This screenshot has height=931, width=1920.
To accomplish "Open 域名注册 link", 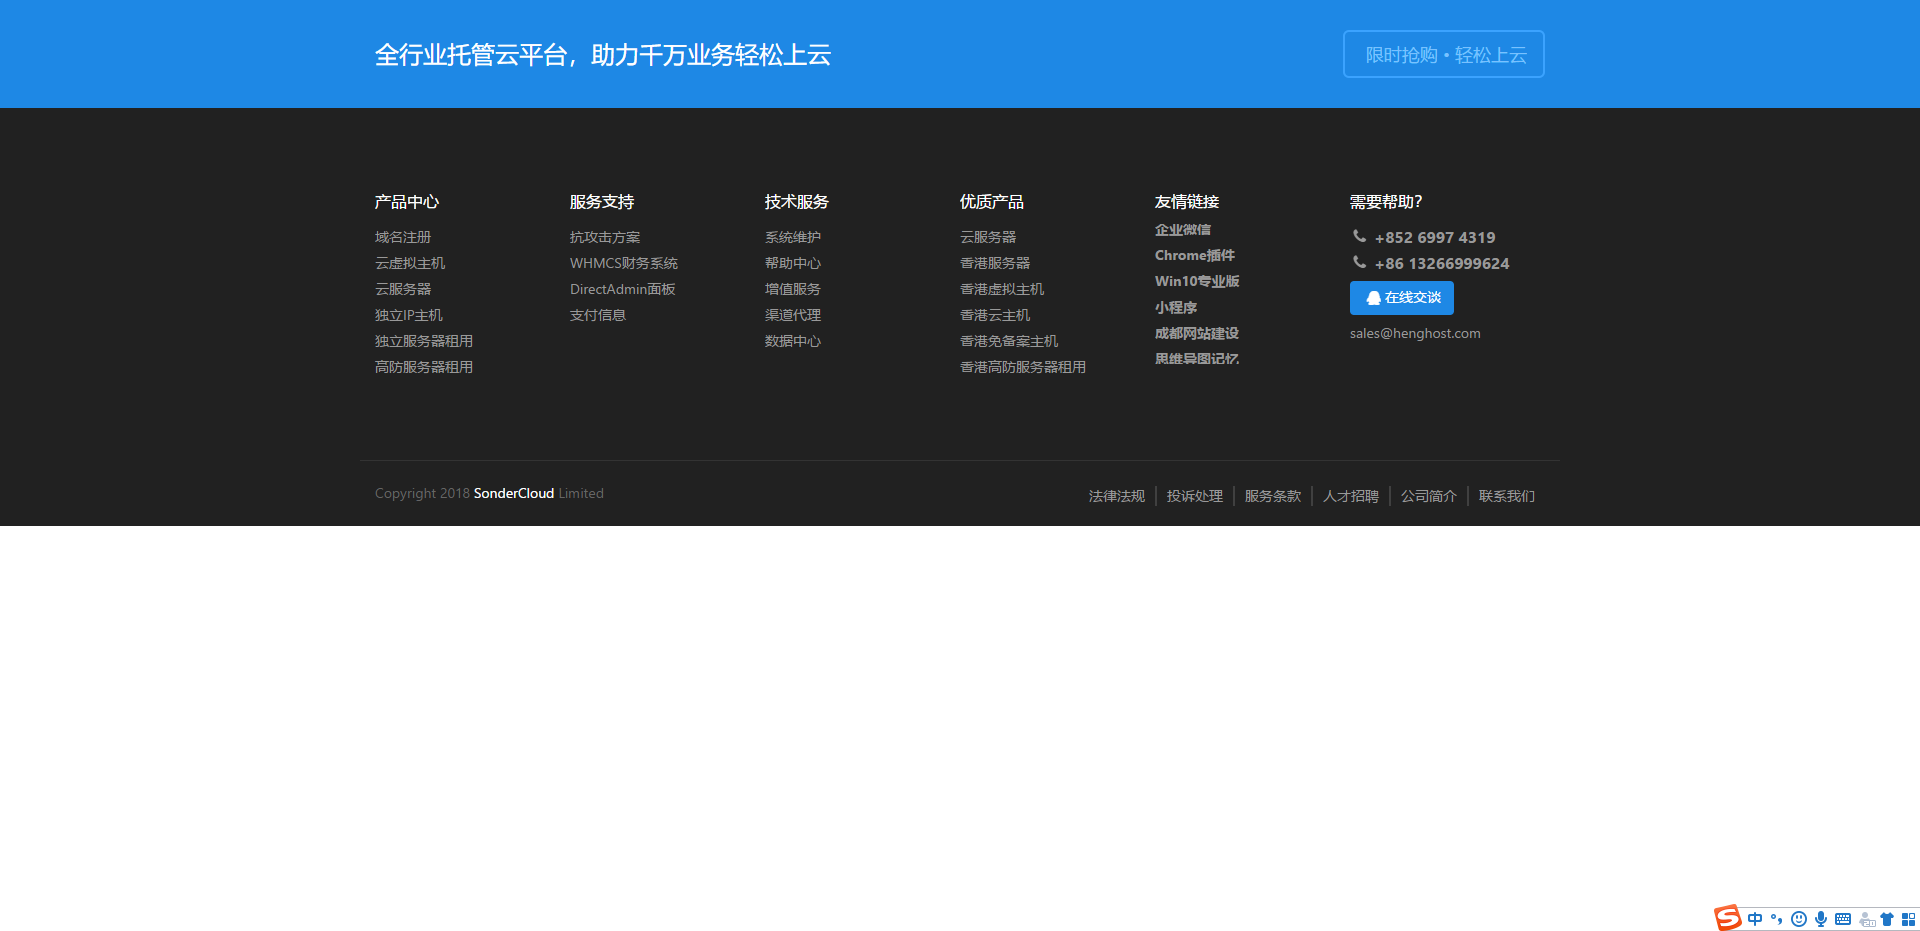I will point(403,237).
